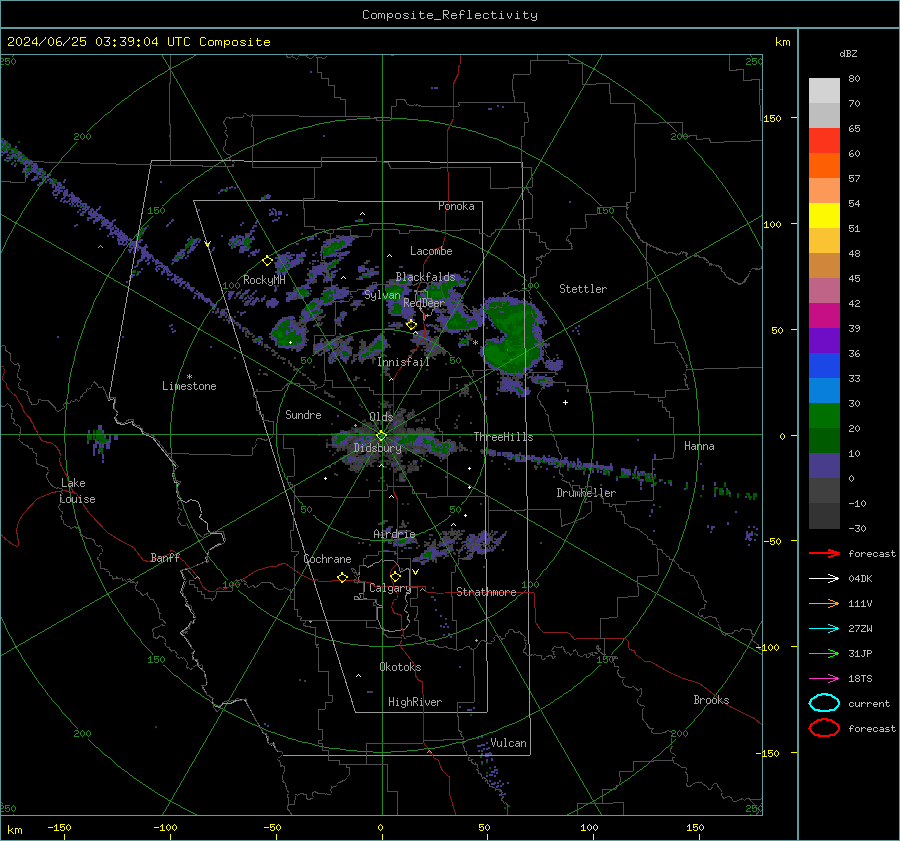Click the 'current' legend text

pyautogui.click(x=869, y=703)
